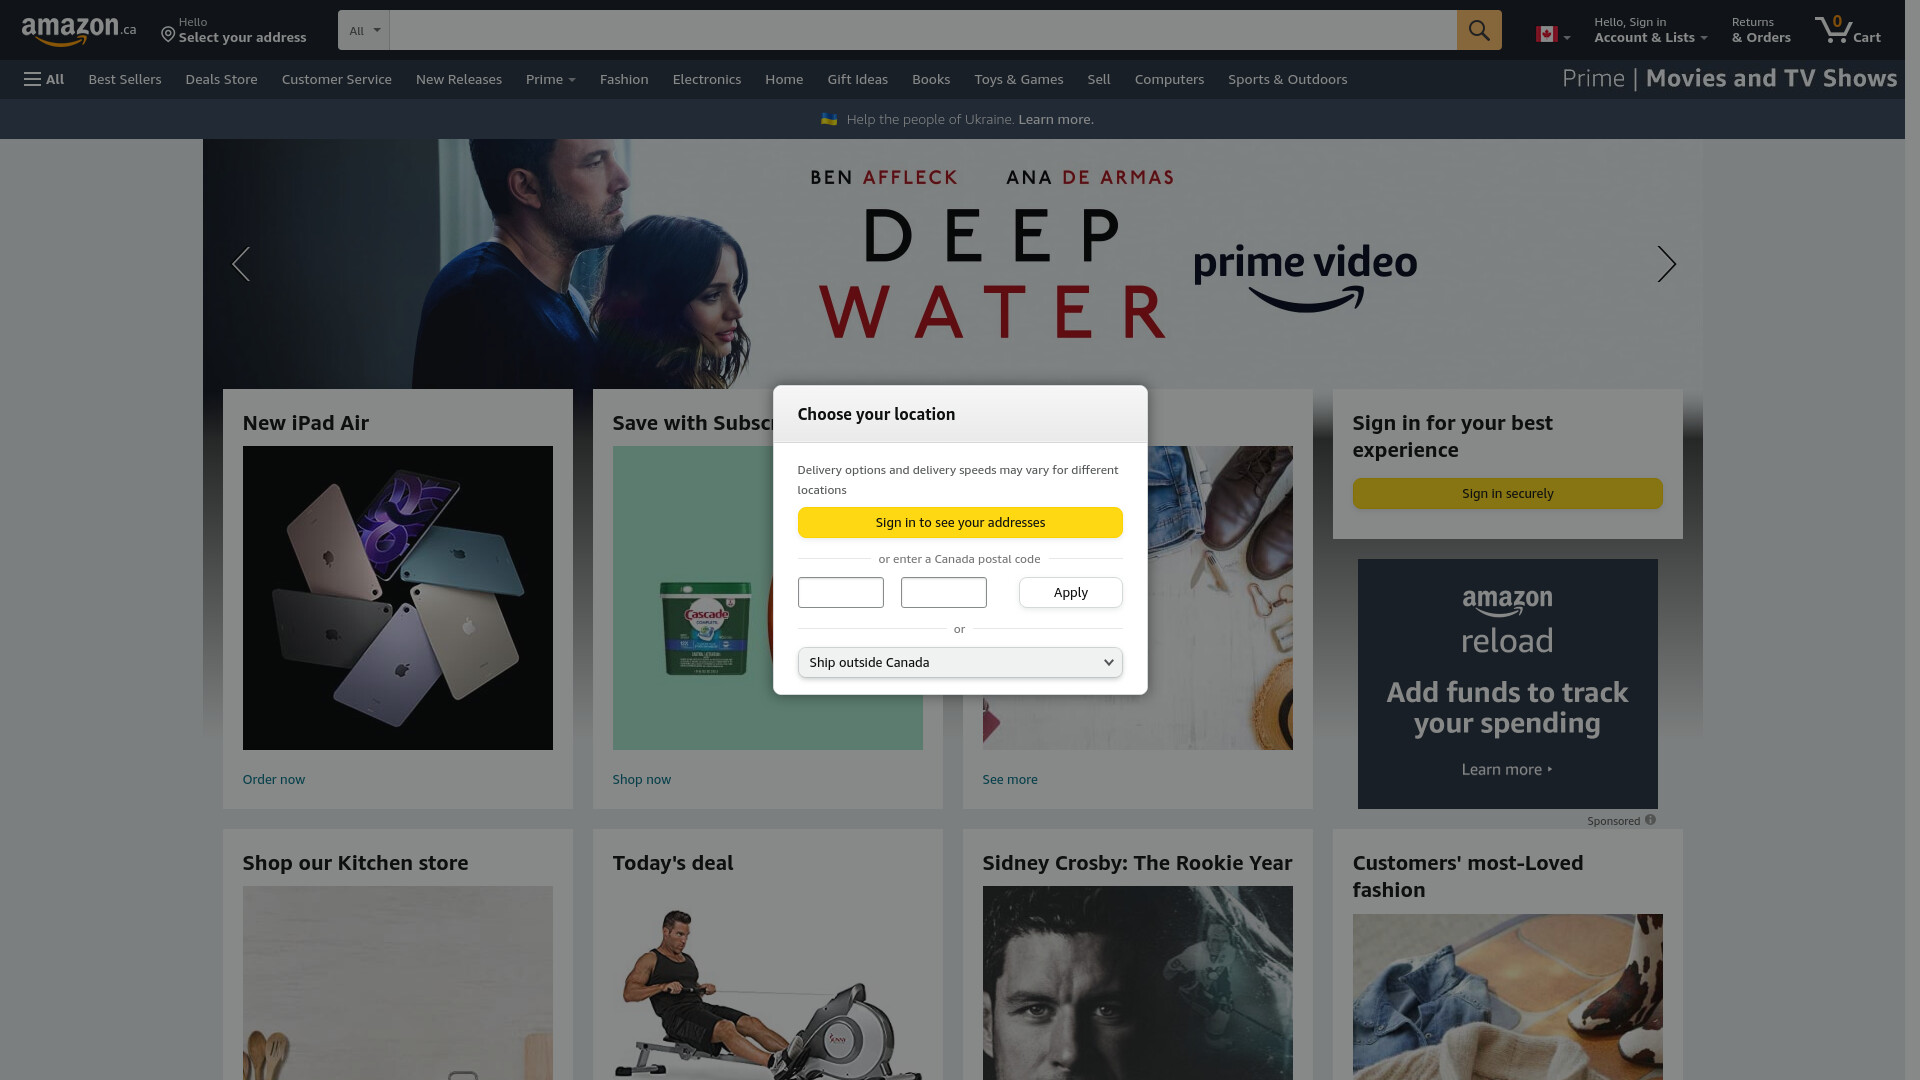The height and width of the screenshot is (1080, 1920).
Task: Open the All search category dropdown
Action: click(x=364, y=30)
